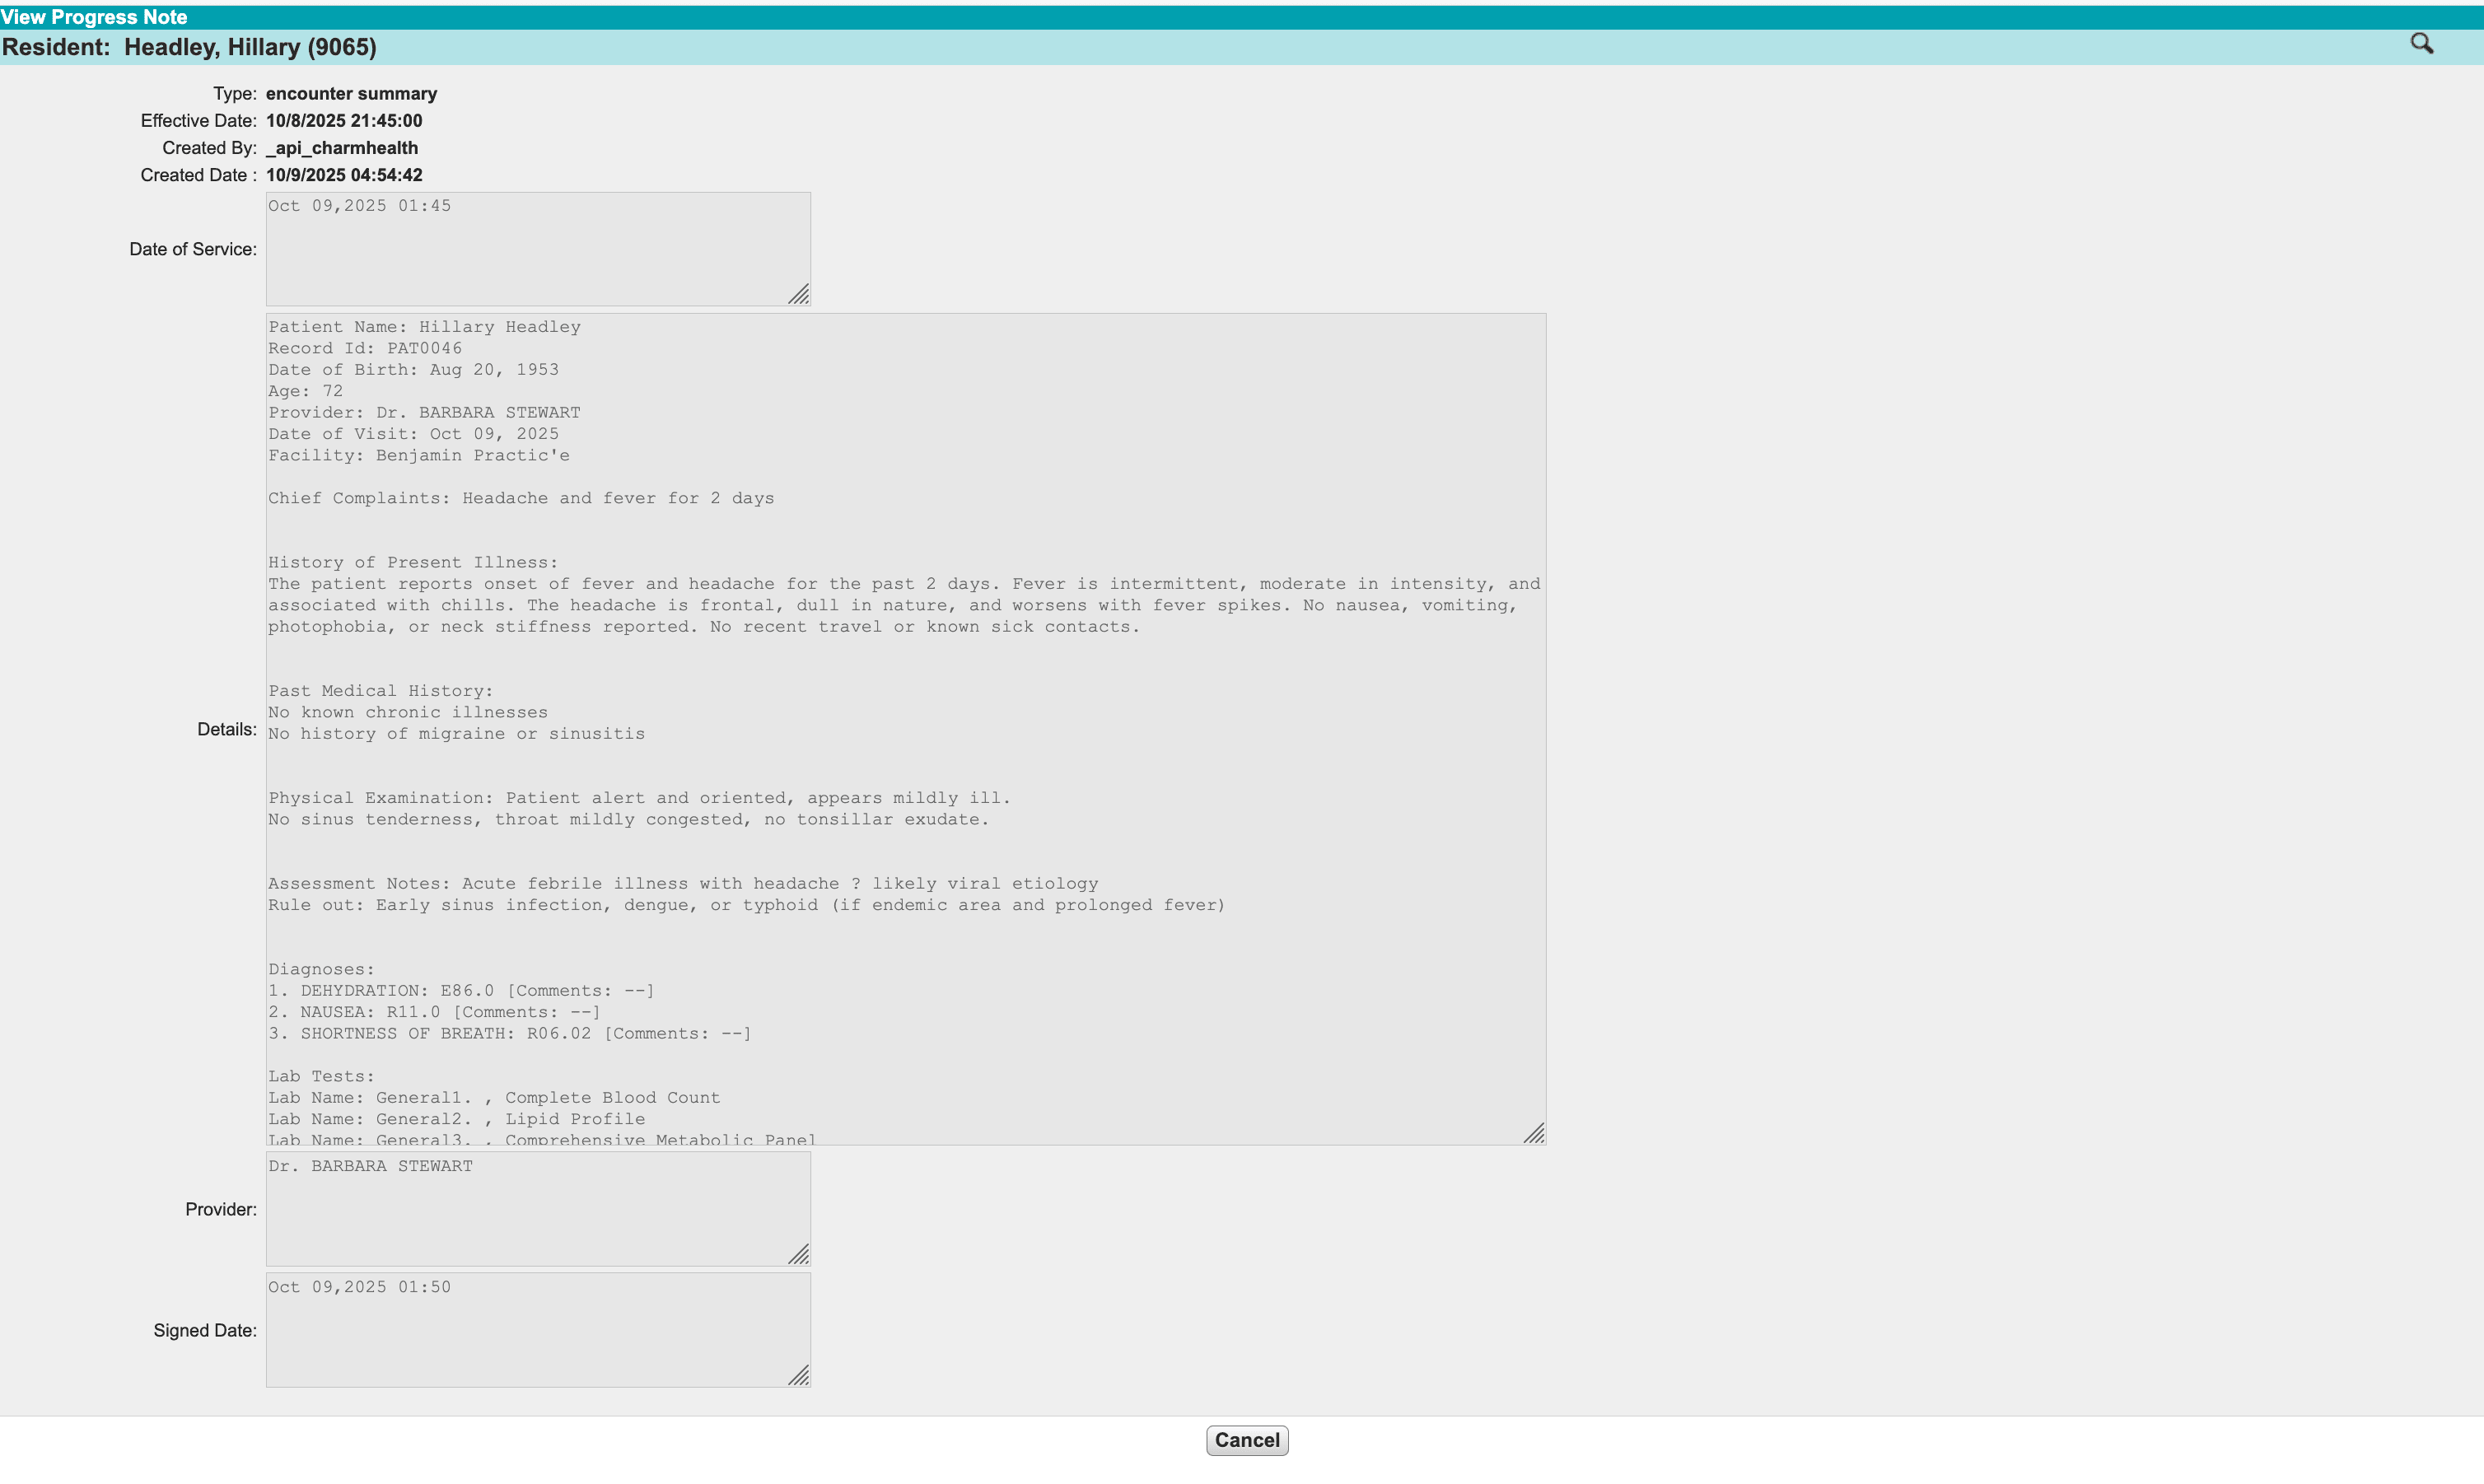
Task: Click the Details field label
Action: (226, 730)
